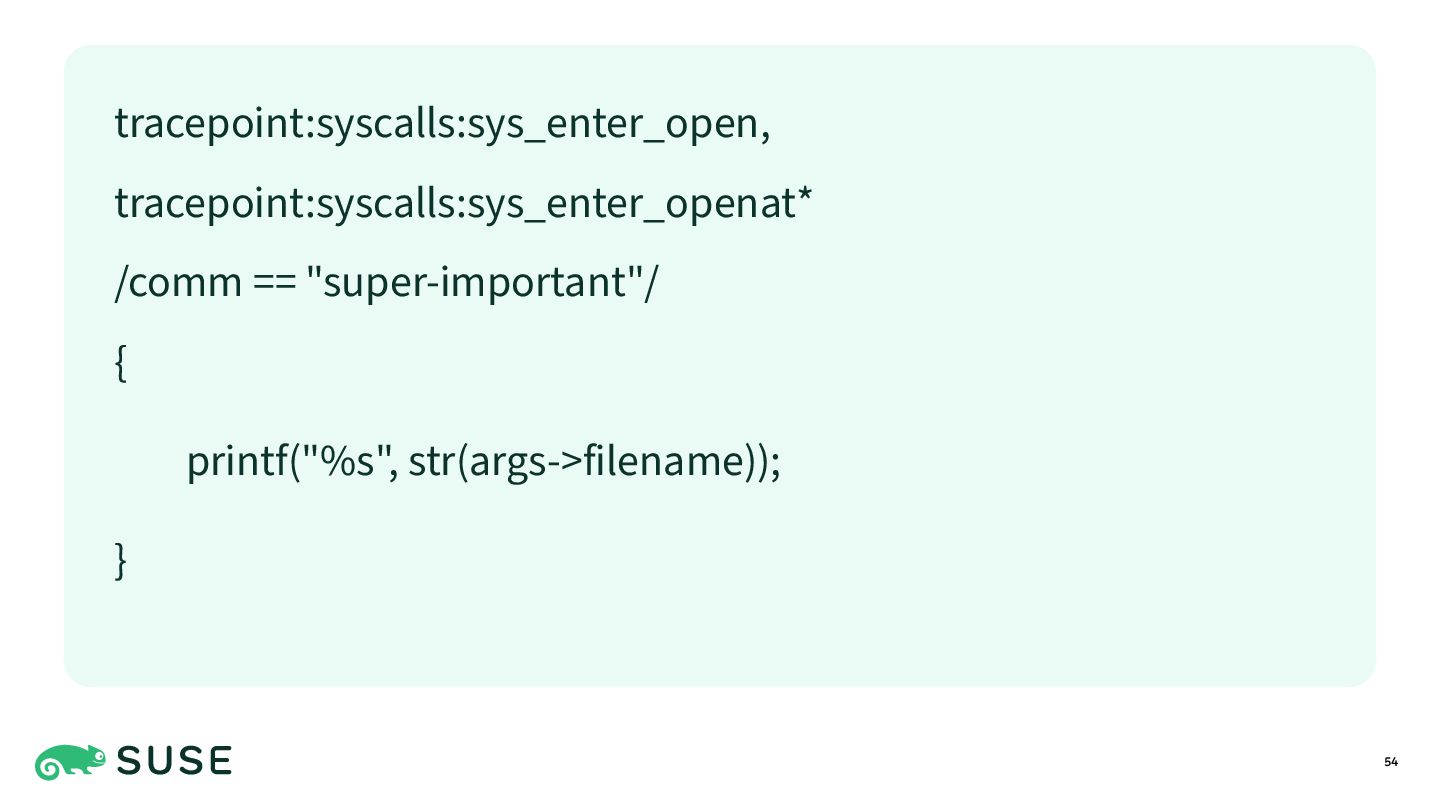Click the SUSE chameleon logo icon
Viewport: 1440px width, 810px height.
point(70,762)
